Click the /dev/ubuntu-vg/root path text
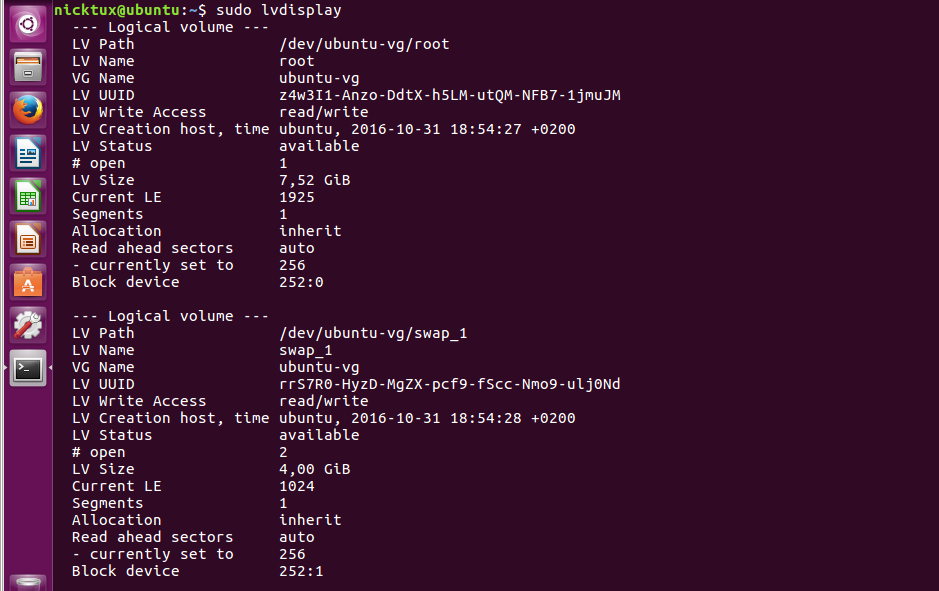 pos(364,44)
